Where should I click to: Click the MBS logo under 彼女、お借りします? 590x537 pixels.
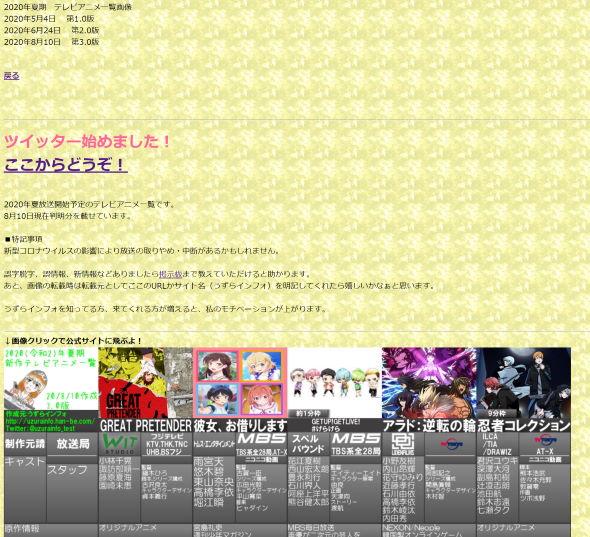262,439
